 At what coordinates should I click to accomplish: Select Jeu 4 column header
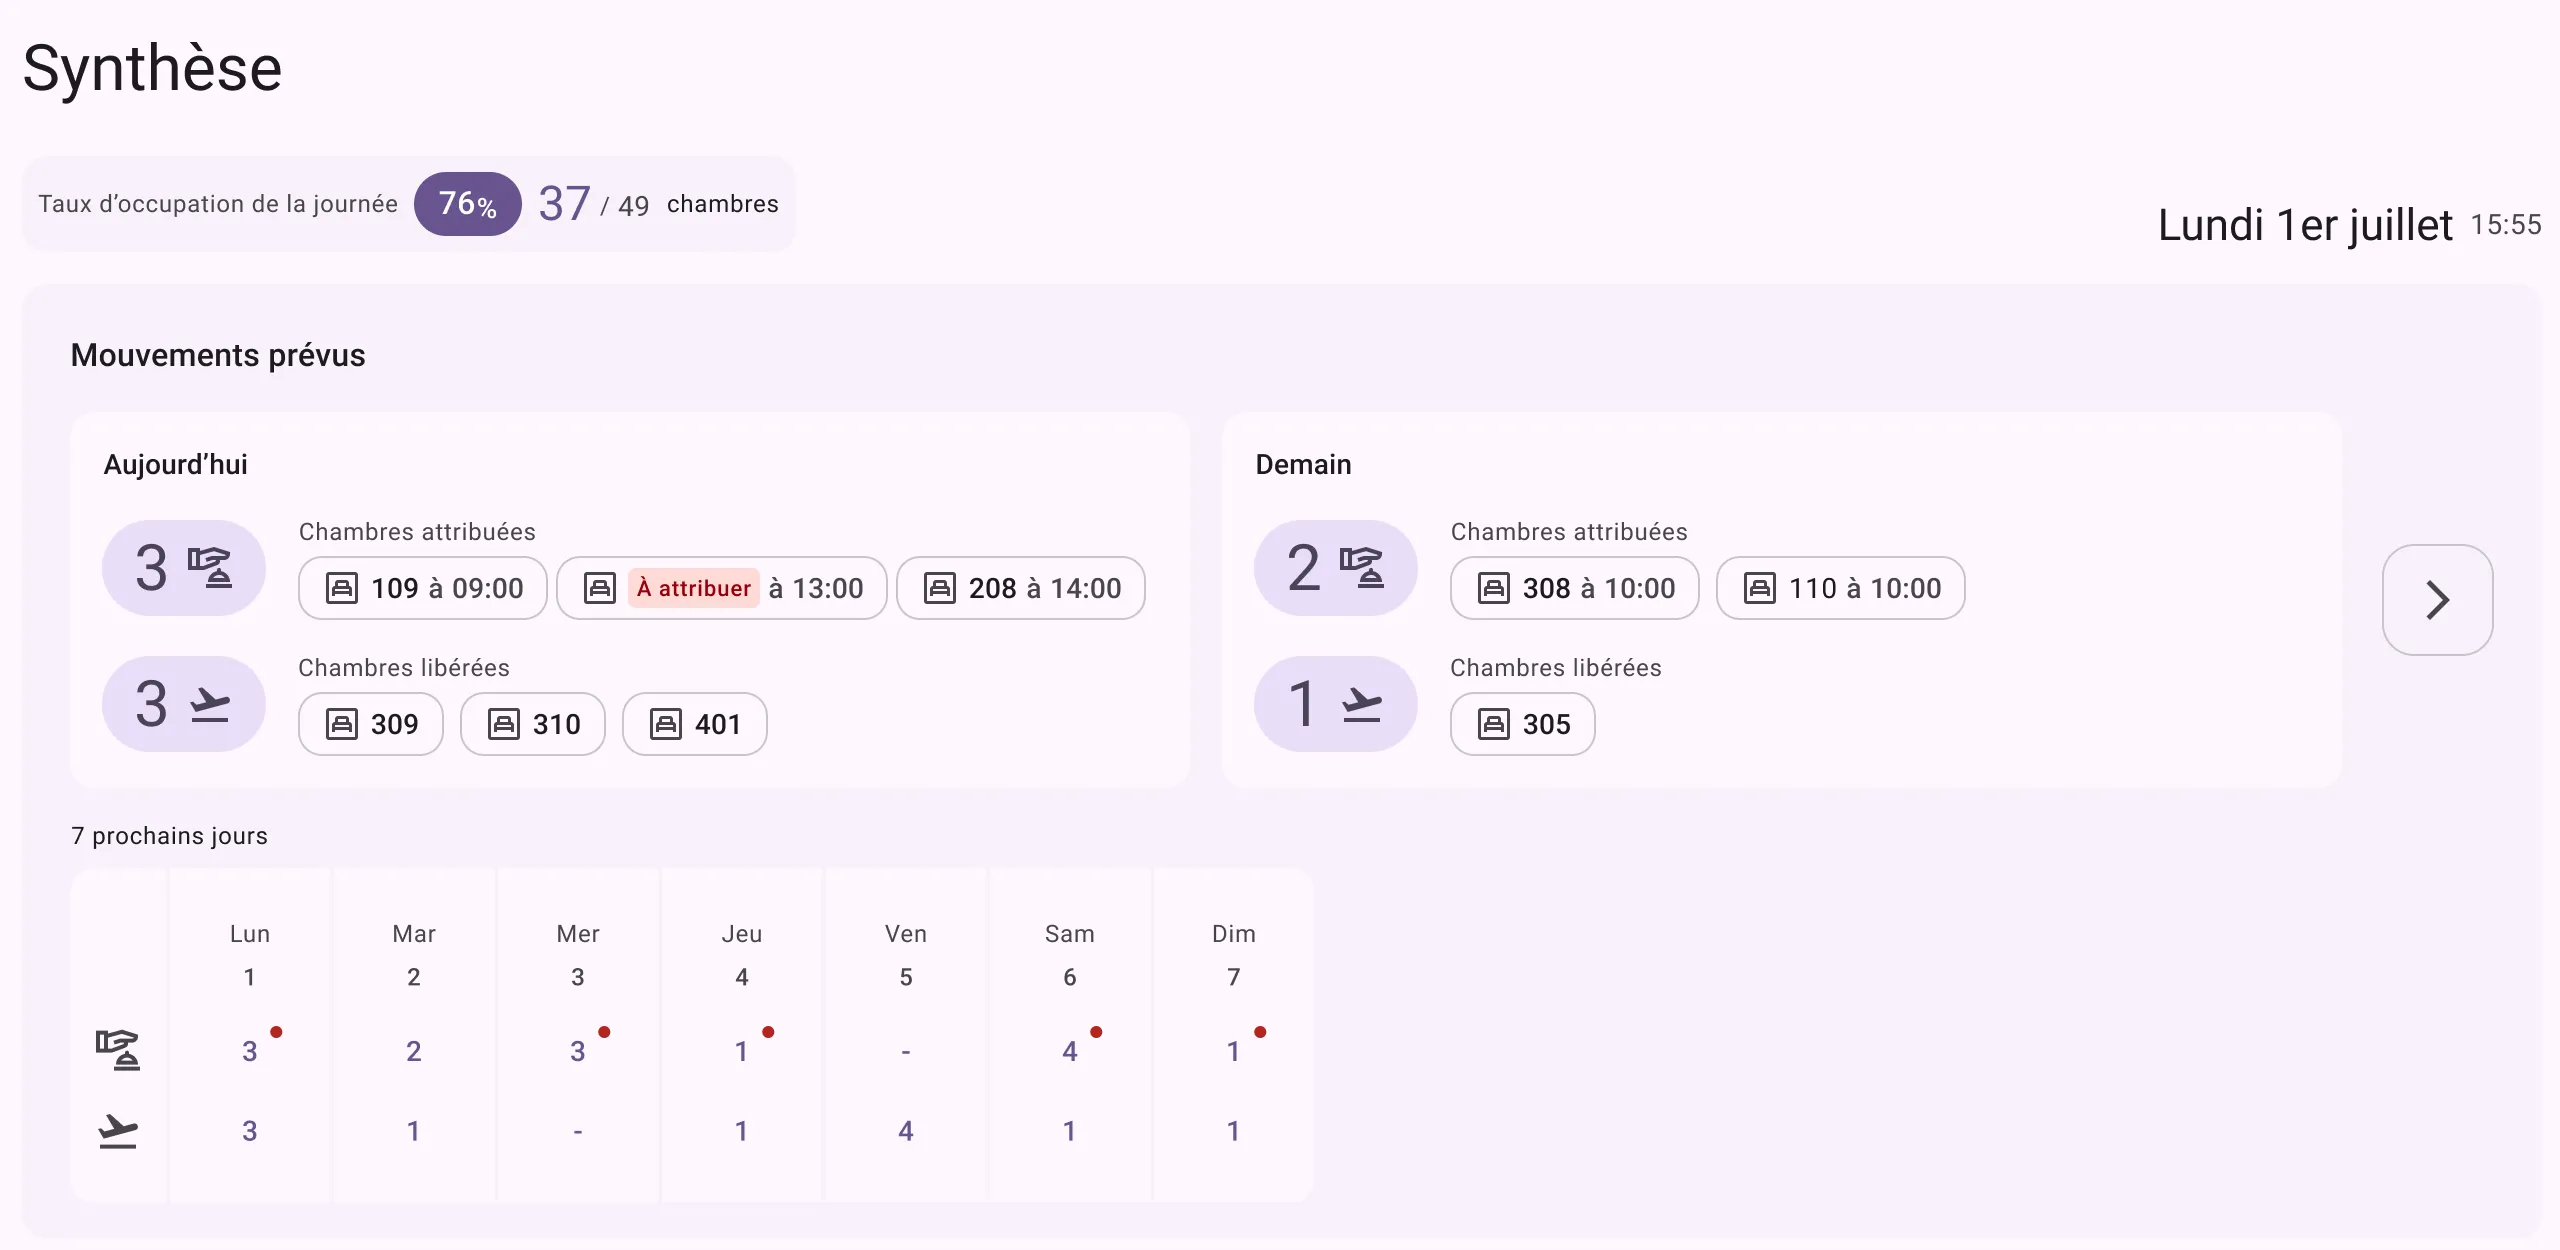(x=742, y=955)
